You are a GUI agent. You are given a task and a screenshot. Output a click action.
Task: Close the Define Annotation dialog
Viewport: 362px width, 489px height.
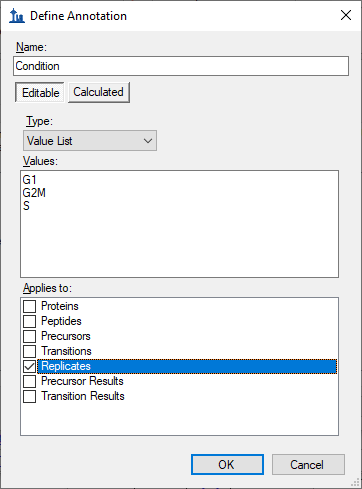coord(346,15)
